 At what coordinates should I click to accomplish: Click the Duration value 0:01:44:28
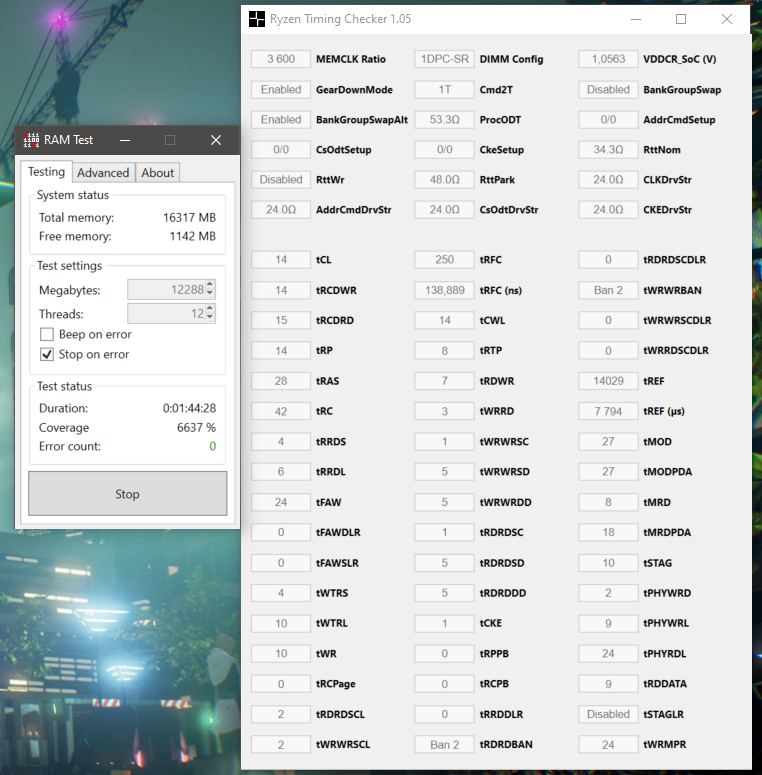pos(189,408)
